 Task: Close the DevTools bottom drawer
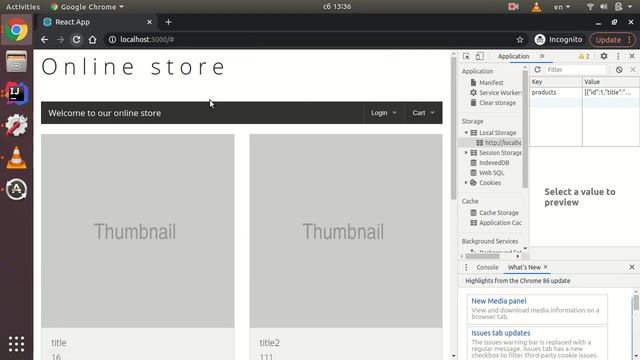coord(632,267)
